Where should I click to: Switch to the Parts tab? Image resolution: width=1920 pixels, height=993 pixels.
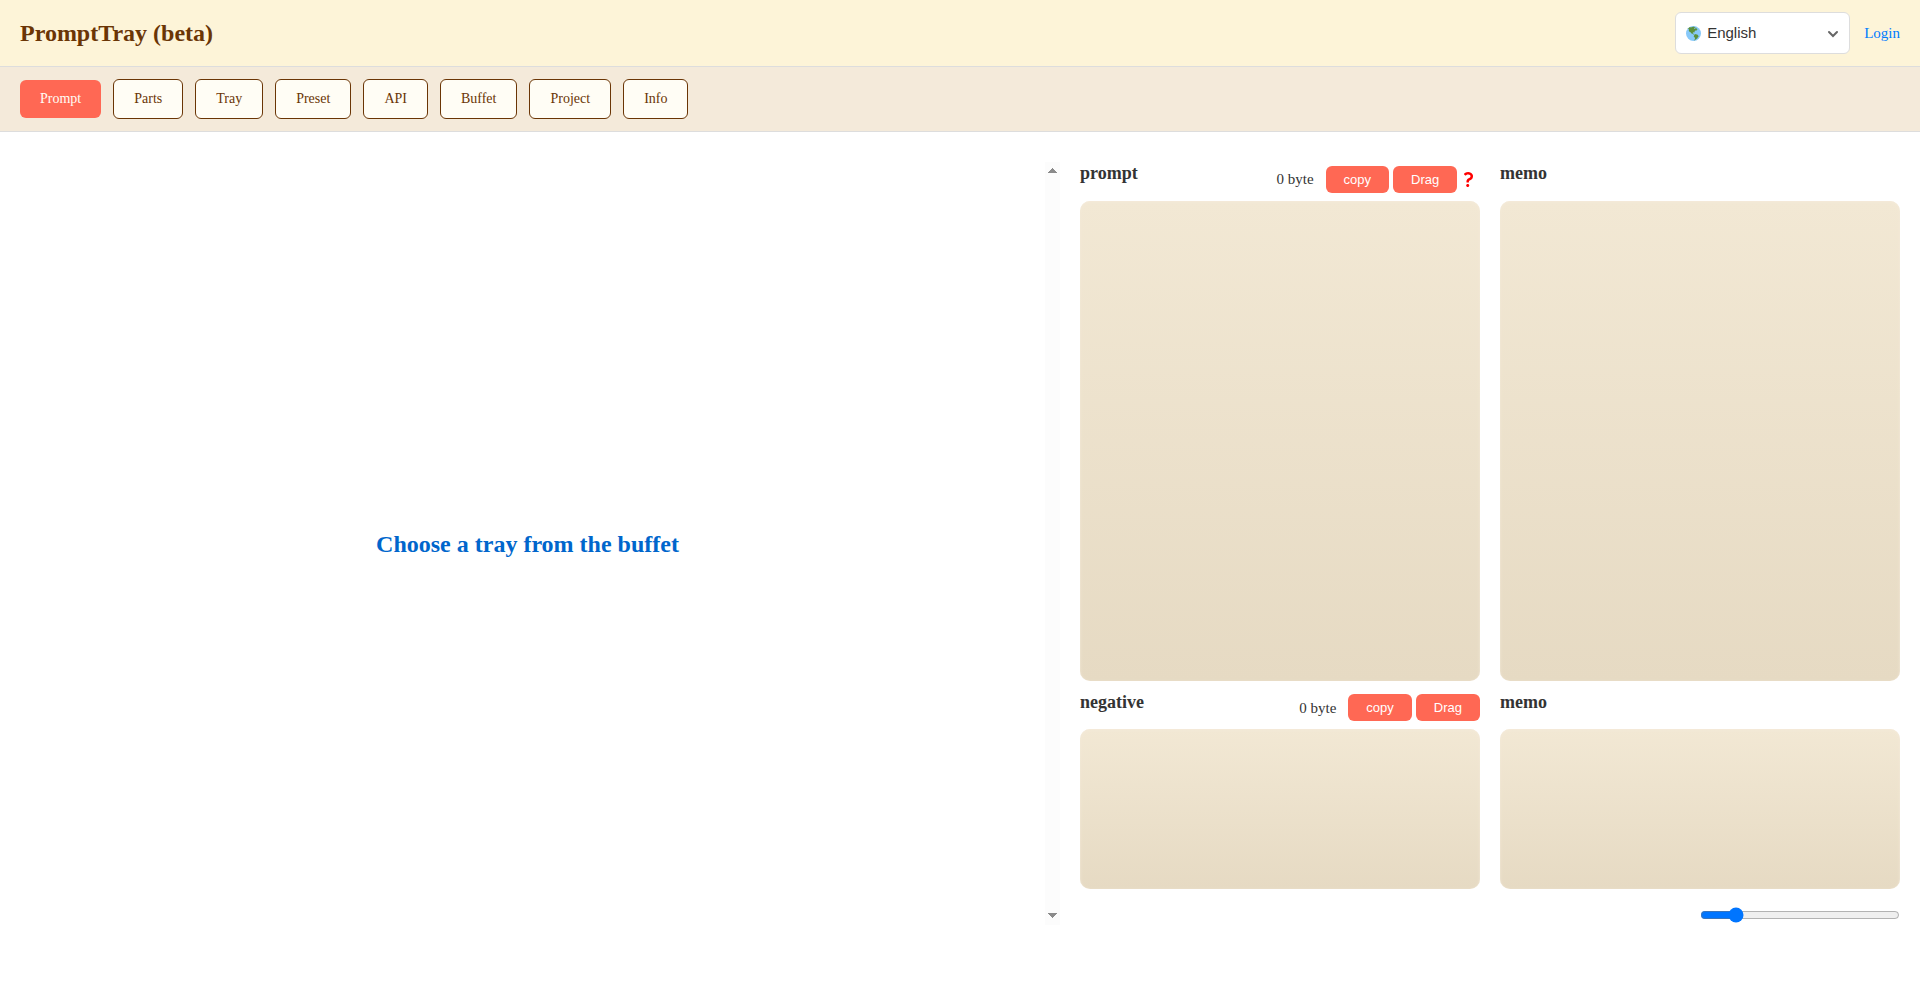[x=148, y=99]
